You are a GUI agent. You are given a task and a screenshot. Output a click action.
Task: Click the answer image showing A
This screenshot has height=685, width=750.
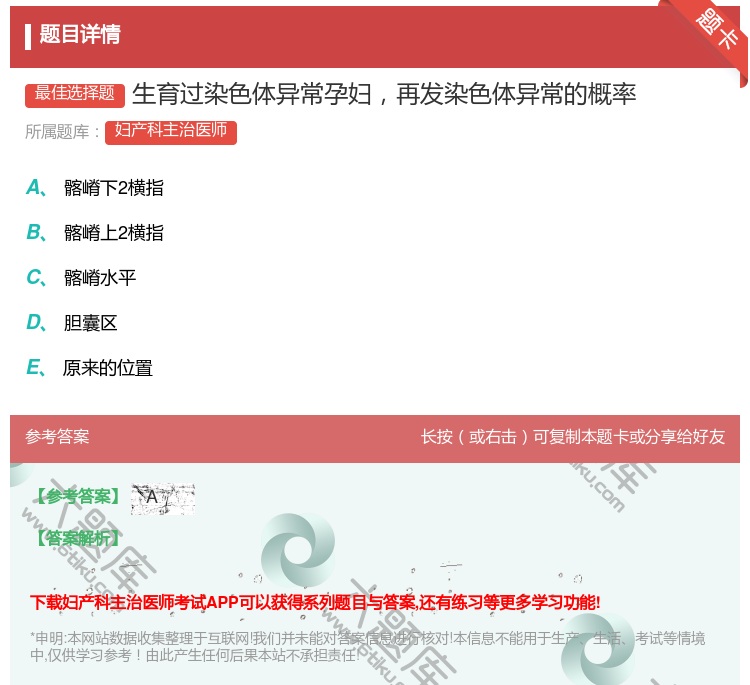pyautogui.click(x=163, y=498)
